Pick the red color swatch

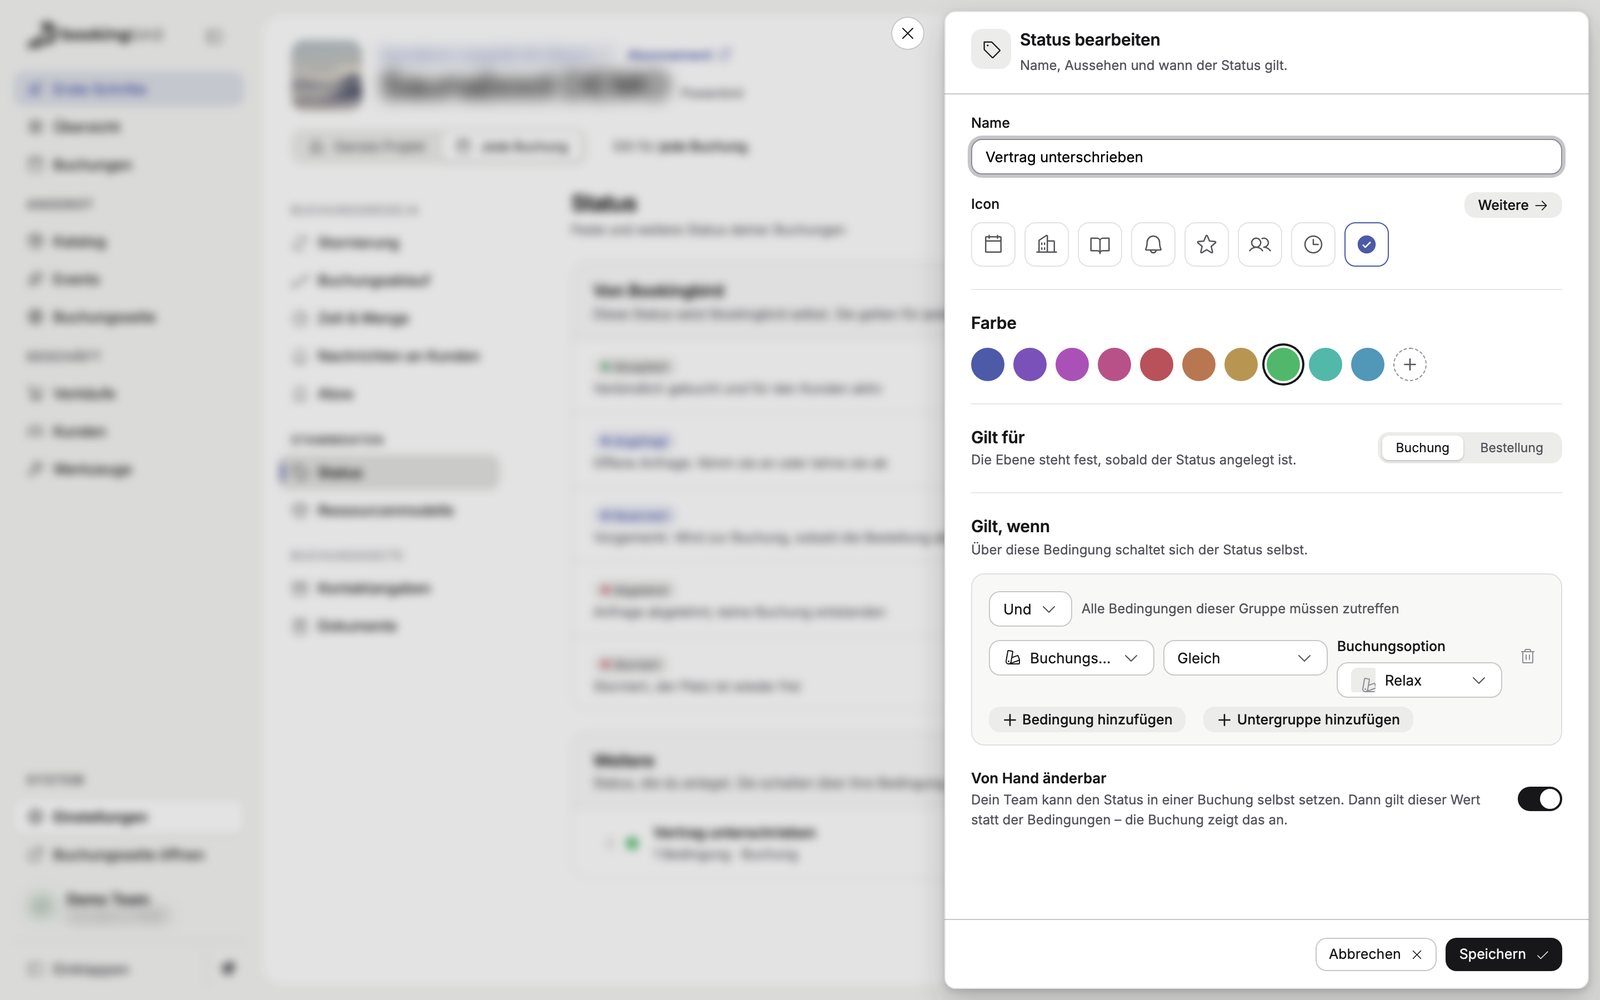pos(1157,365)
